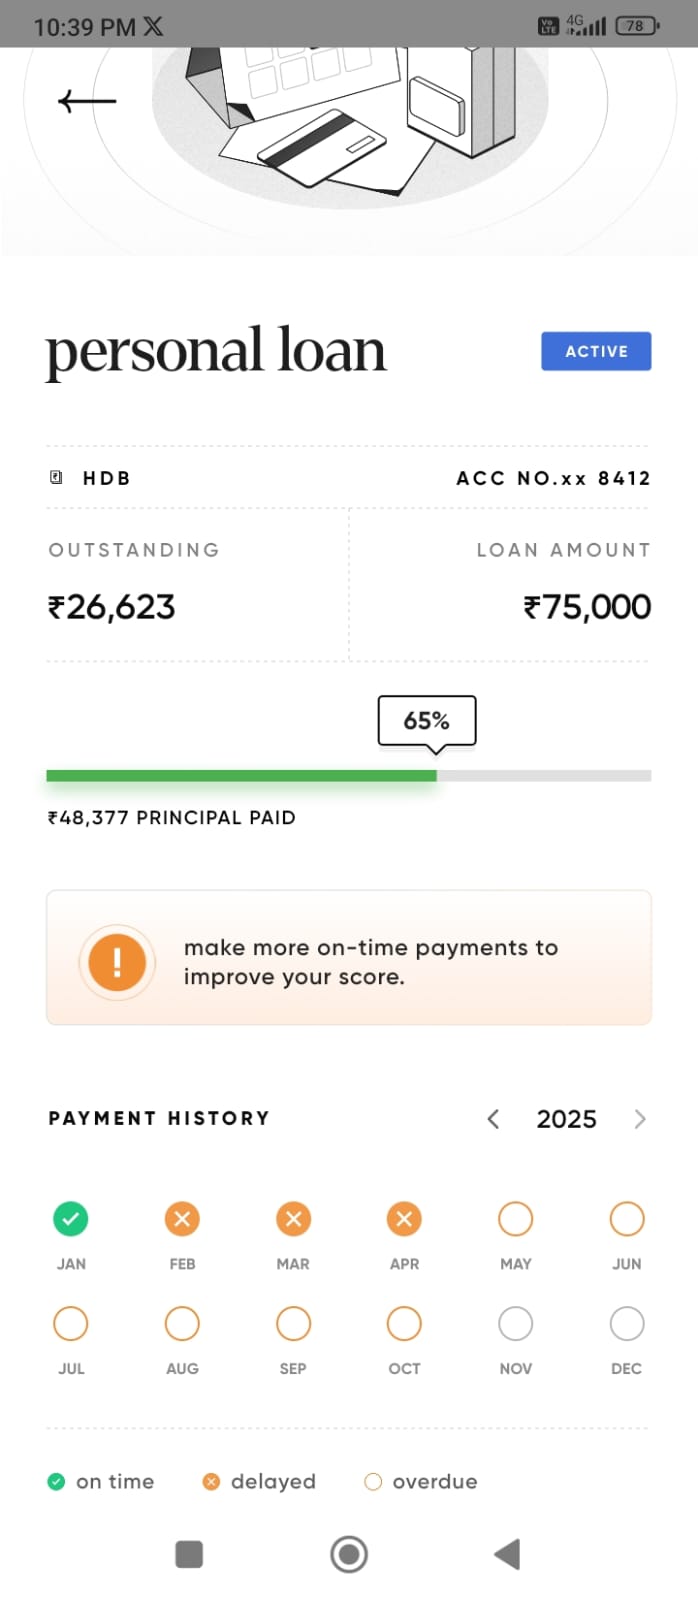Viewport: 698px width, 1600px height.
Task: Select the June overdue circle
Action: (626, 1219)
